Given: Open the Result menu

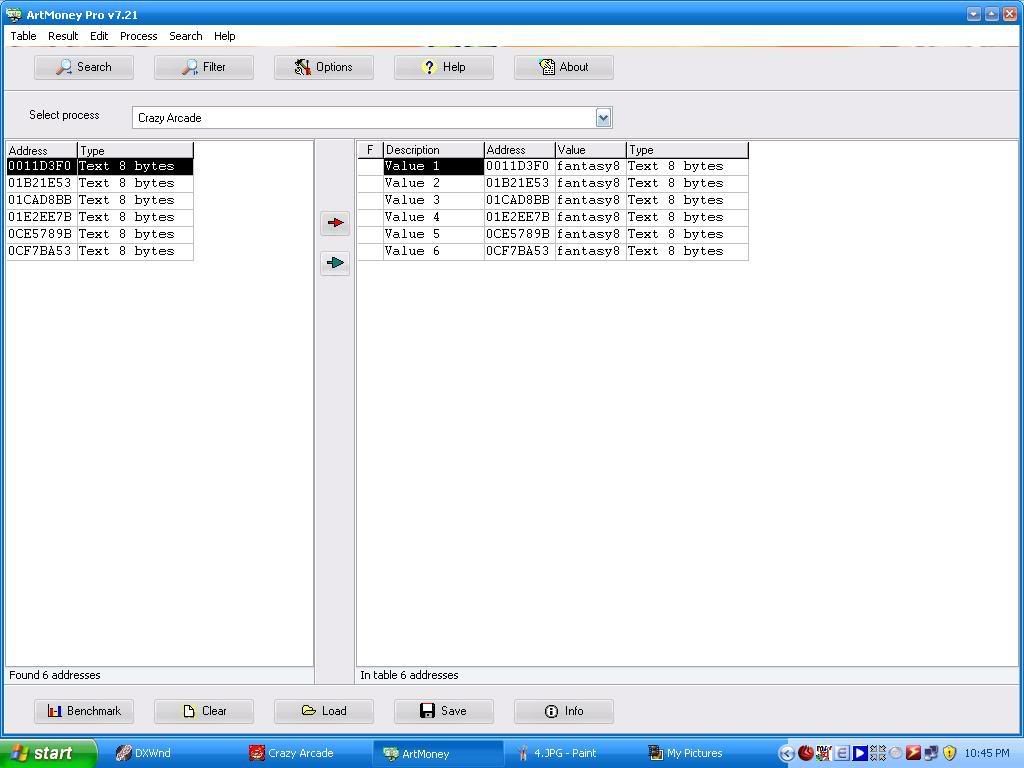Looking at the screenshot, I should [63, 36].
